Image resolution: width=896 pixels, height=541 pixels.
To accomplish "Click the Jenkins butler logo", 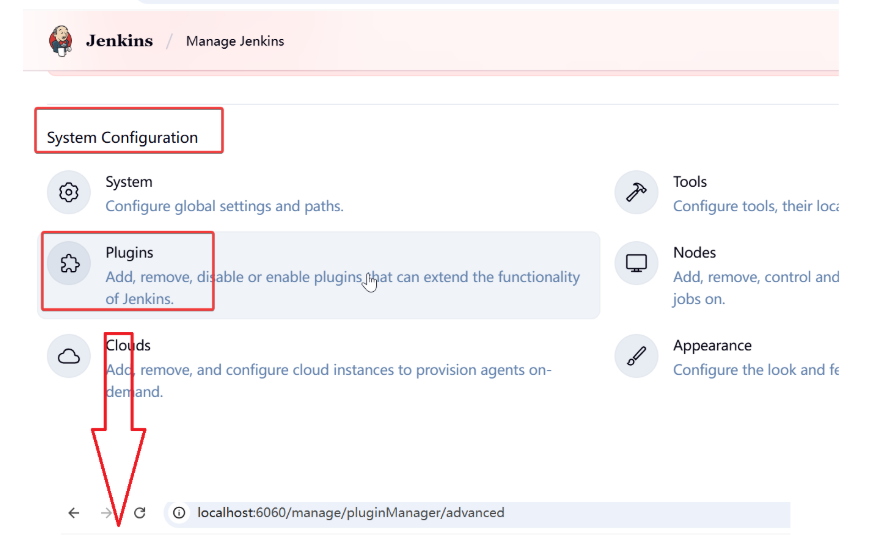I will (x=61, y=41).
